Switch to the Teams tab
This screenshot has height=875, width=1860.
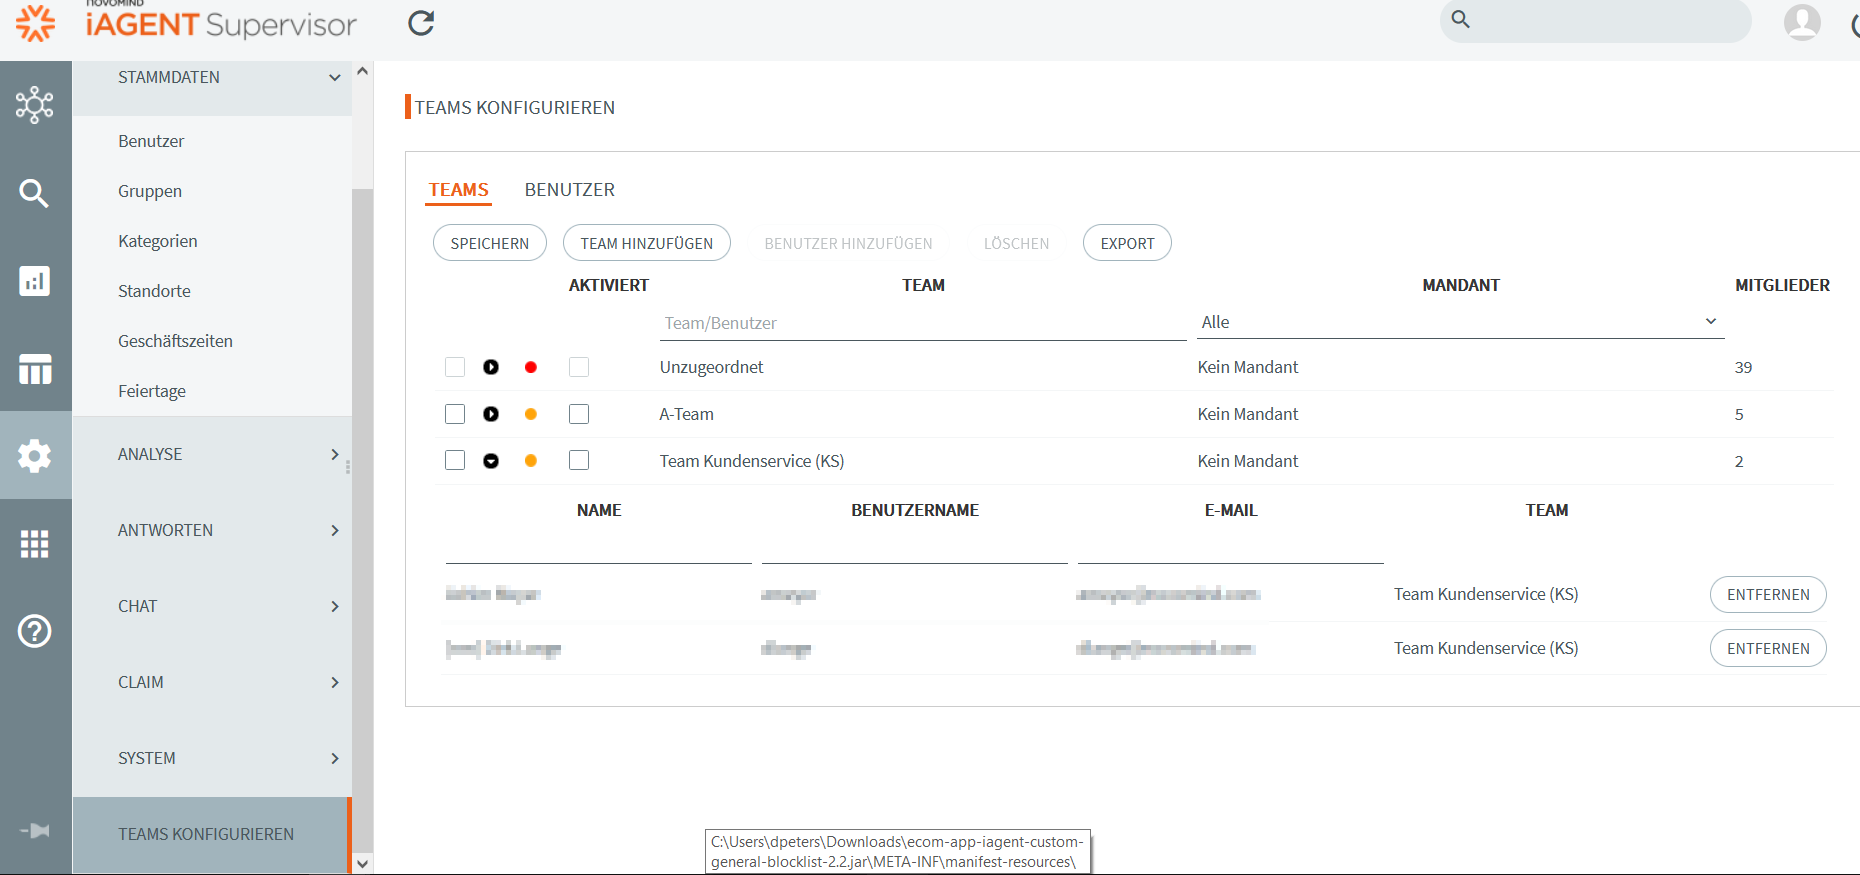pyautogui.click(x=459, y=189)
